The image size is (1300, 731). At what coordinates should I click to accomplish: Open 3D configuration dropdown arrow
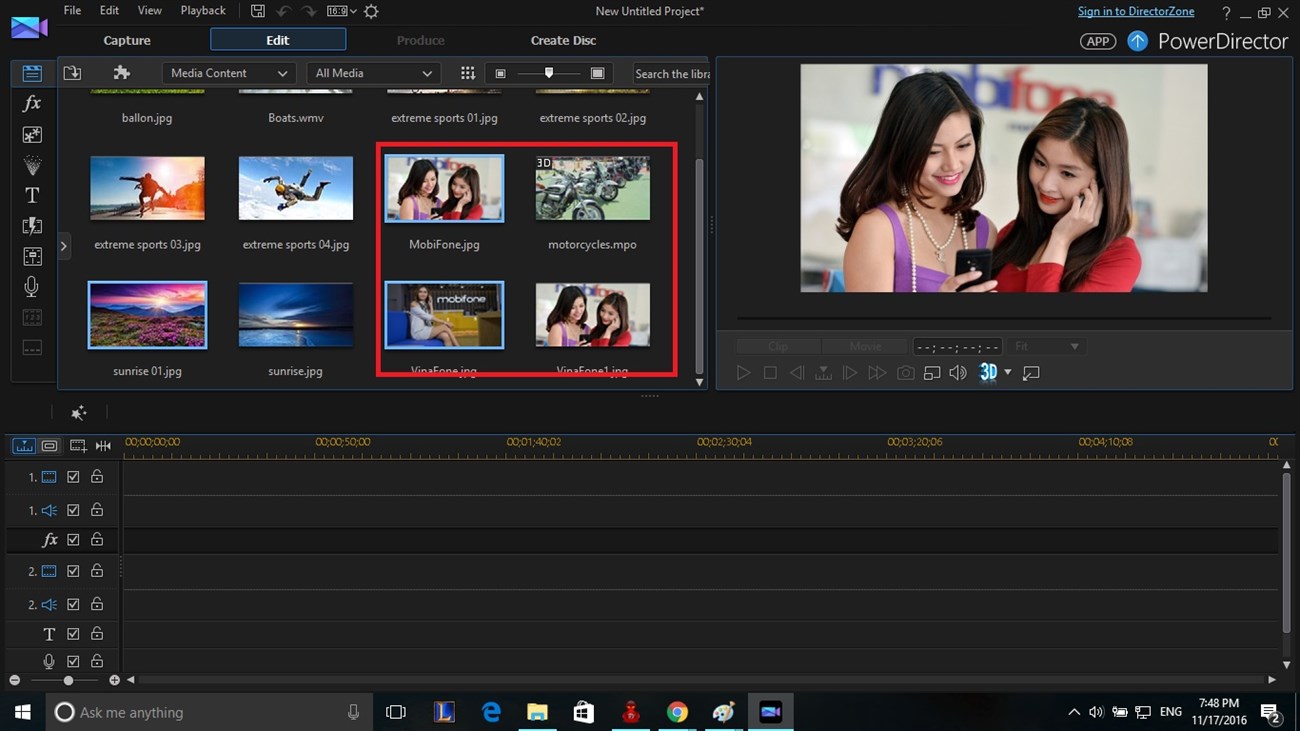(x=1008, y=373)
